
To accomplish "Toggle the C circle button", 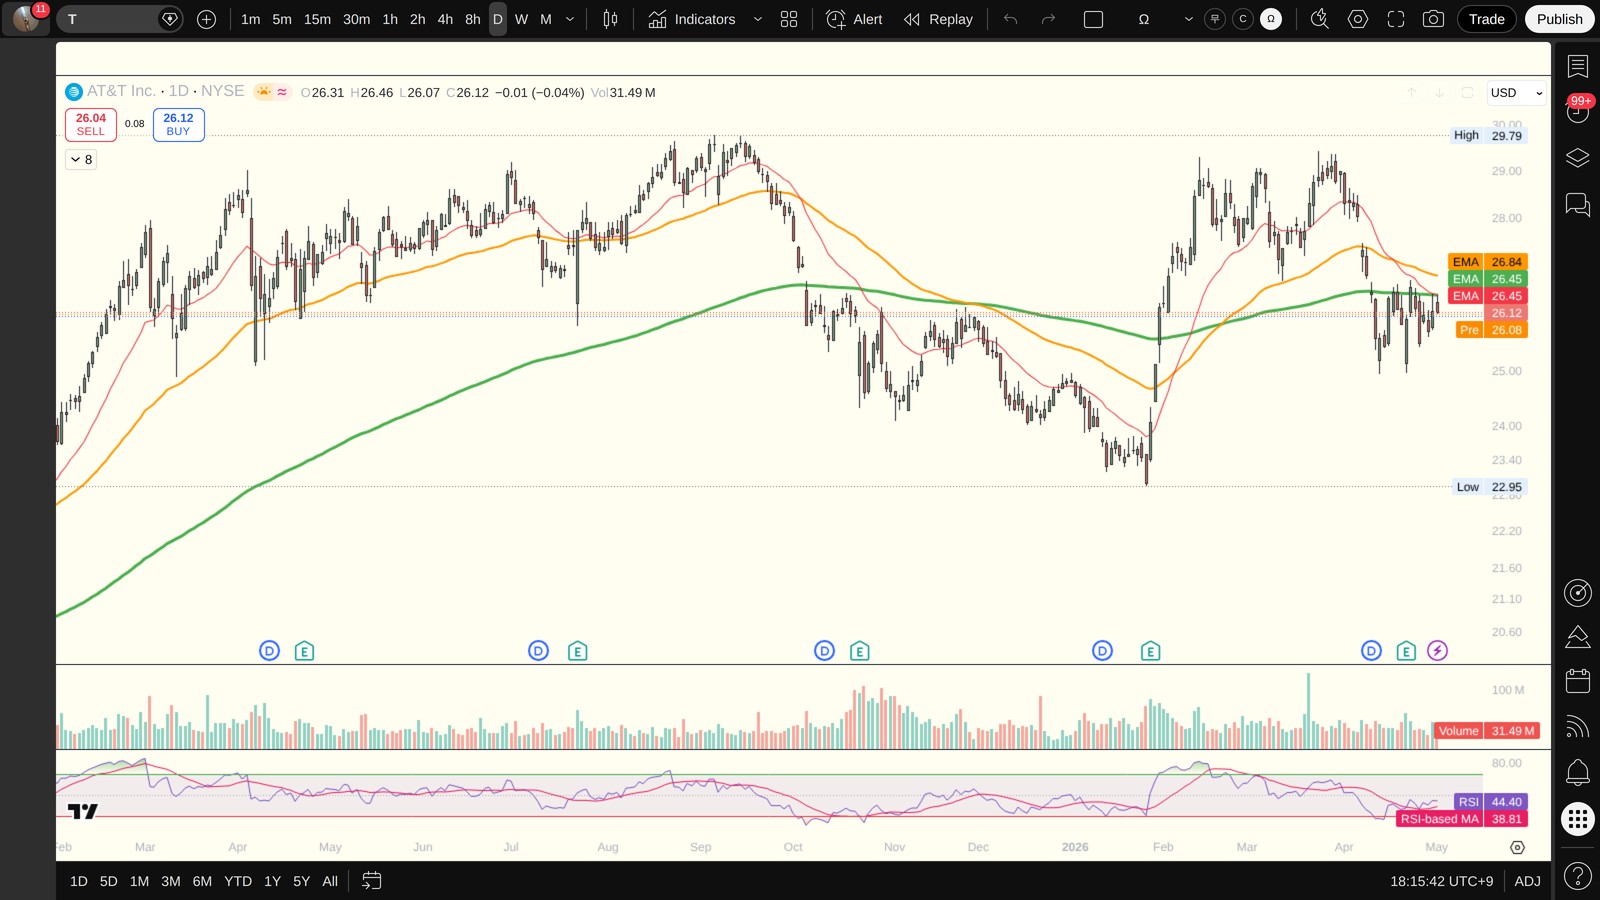I will pos(1243,19).
